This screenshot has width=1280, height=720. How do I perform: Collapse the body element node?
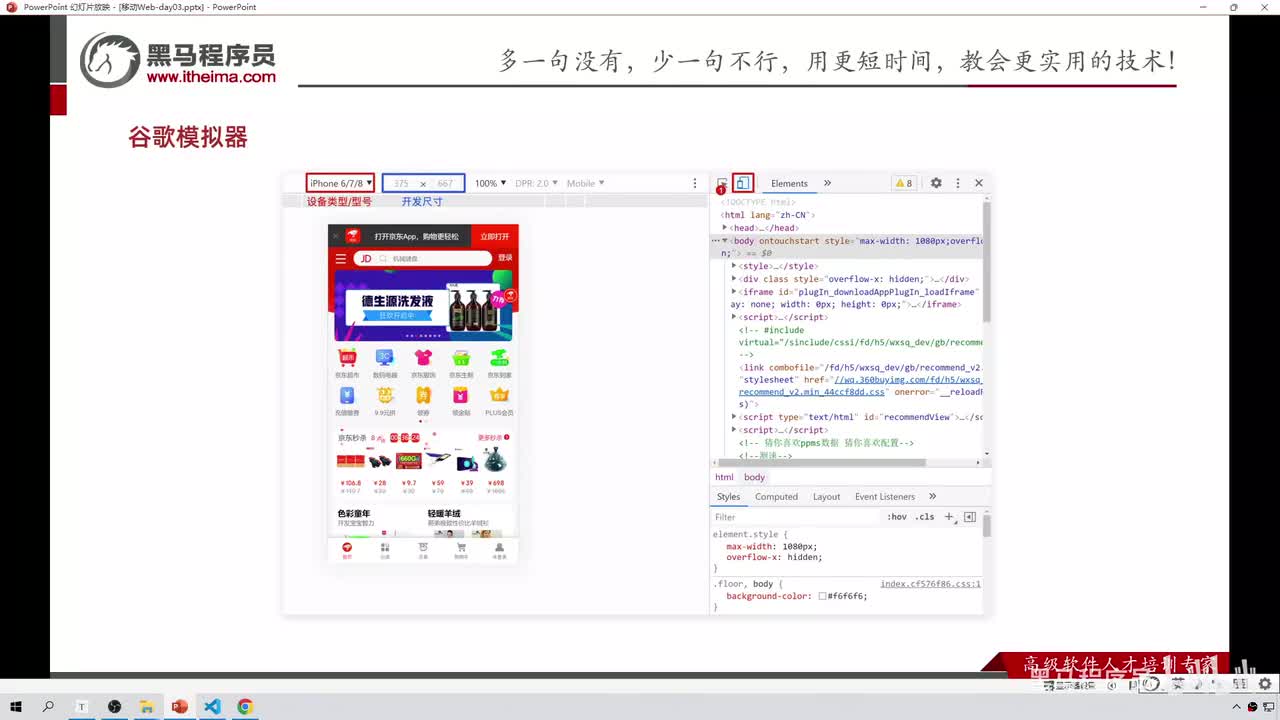725,241
